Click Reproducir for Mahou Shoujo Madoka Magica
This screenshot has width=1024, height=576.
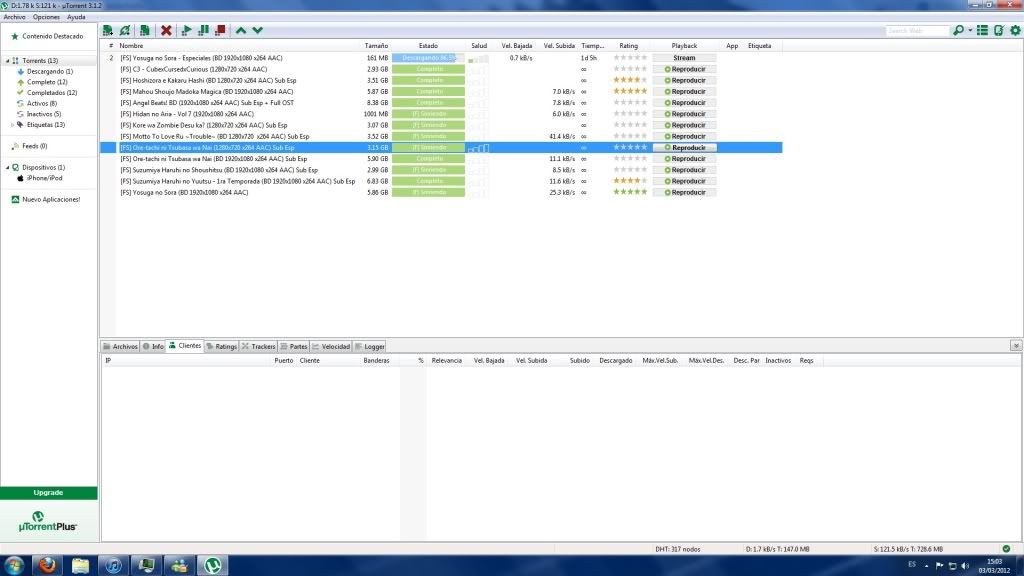pos(684,91)
